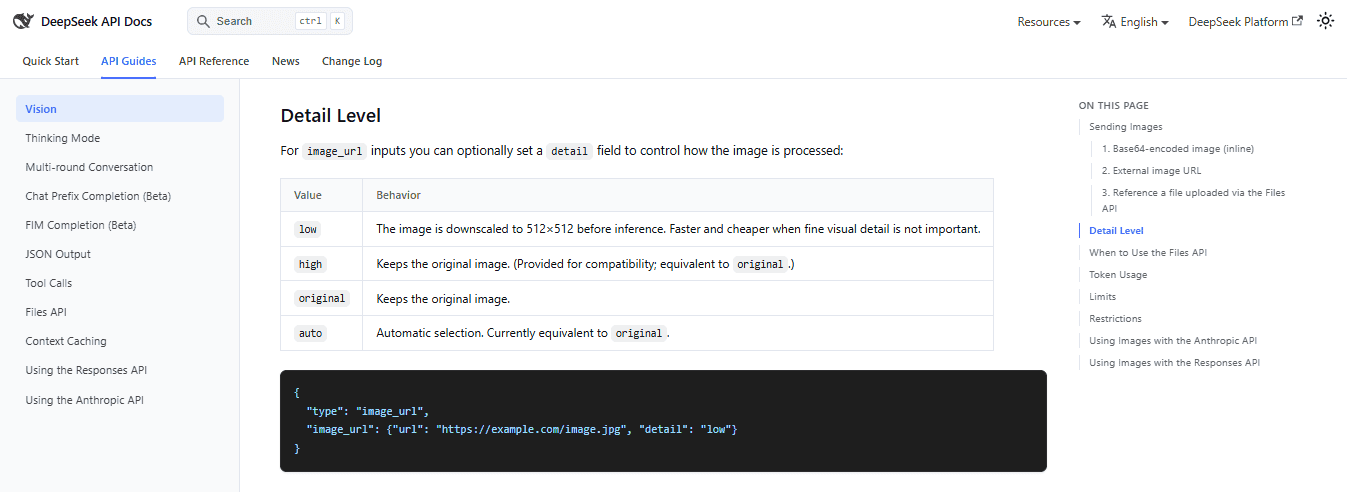Open Using the Responses API guide

[x=120, y=370]
